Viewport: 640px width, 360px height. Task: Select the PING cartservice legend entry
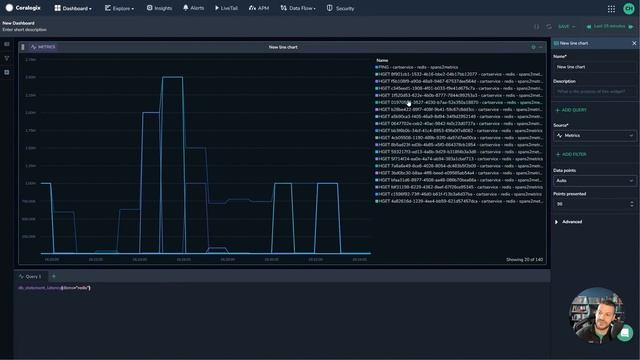point(418,67)
